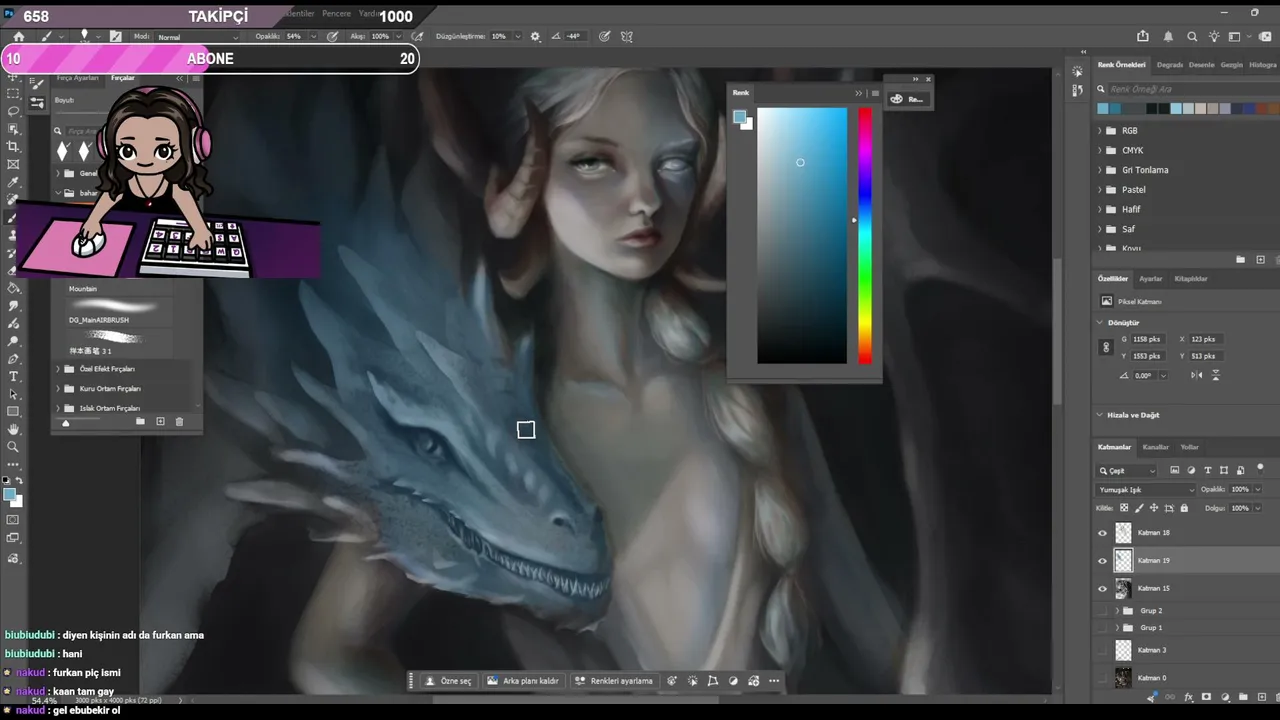This screenshot has height=720, width=1280.
Task: Click the hue slider in Renk panel
Action: [x=864, y=236]
